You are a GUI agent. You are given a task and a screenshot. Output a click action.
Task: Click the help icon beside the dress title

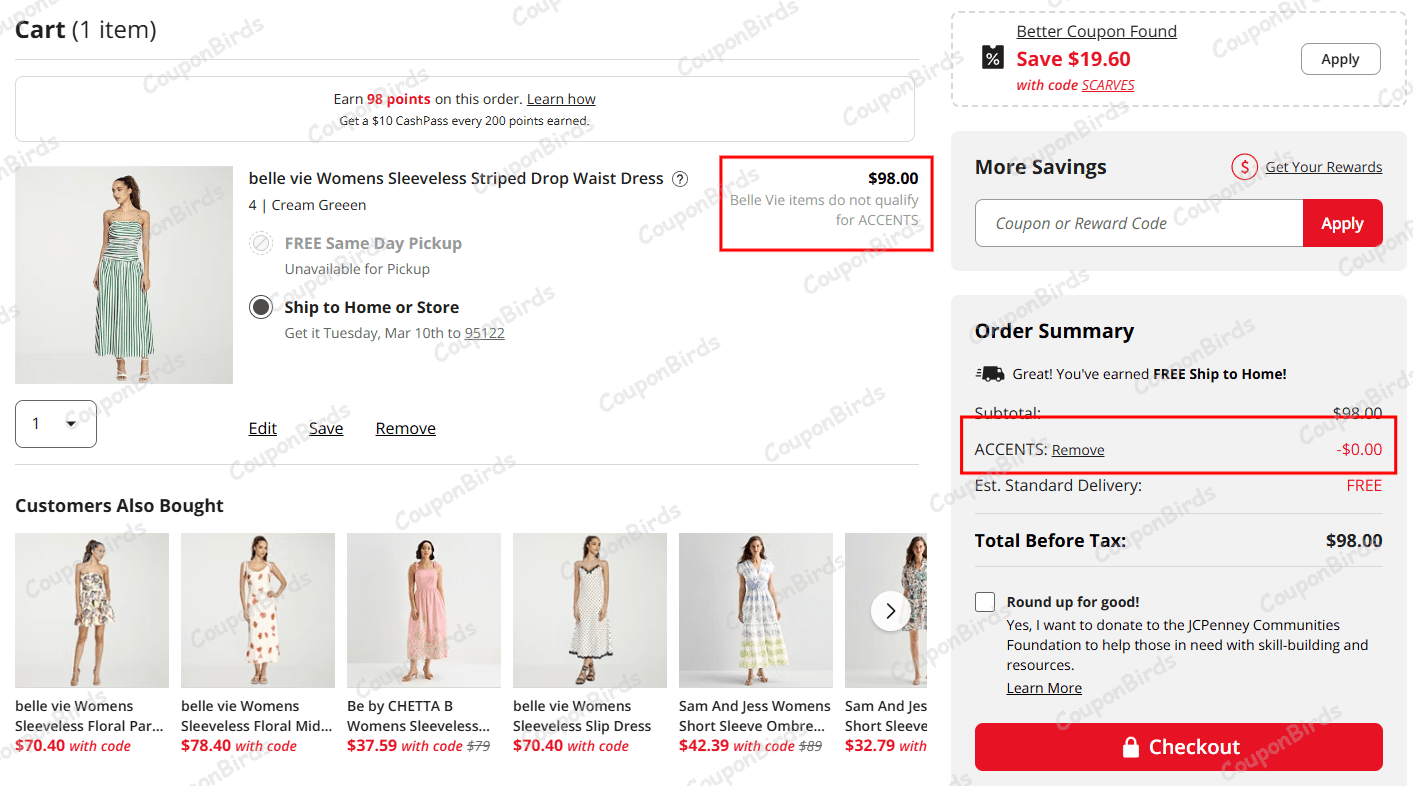click(x=680, y=179)
